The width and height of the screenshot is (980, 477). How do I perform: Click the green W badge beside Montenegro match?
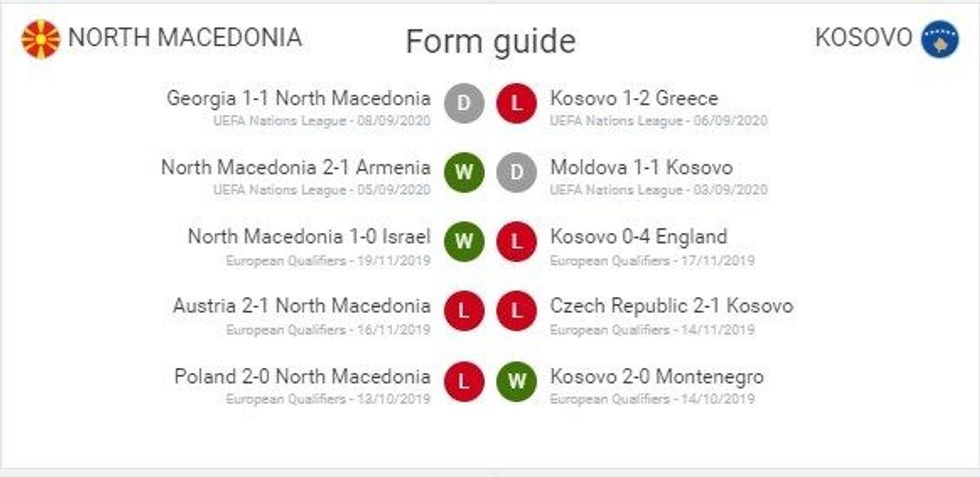517,380
